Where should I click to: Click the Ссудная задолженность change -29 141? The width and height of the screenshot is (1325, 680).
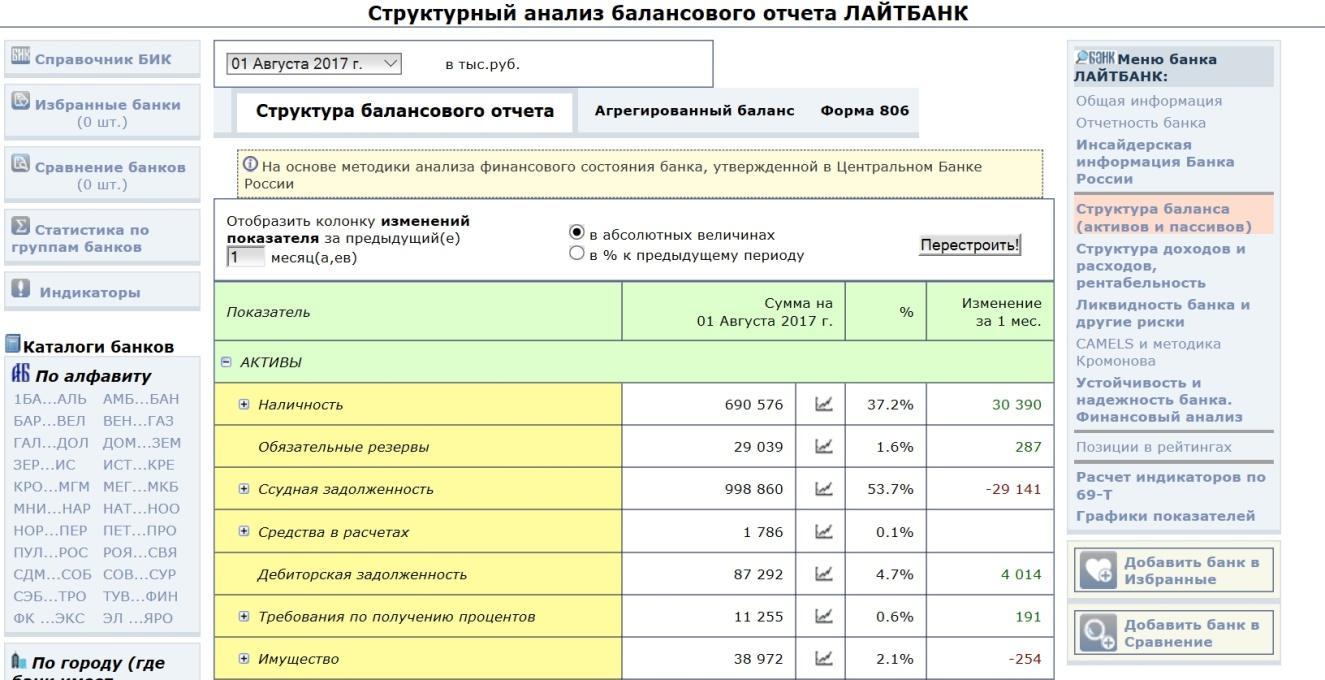[1013, 489]
